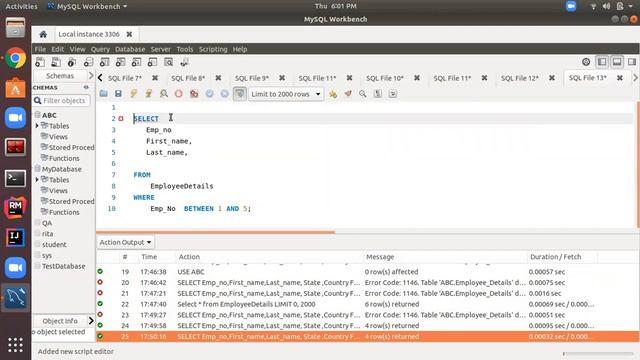Close the Local instance 3306 tab
Viewport: 640px width, 360px height.
pos(129,34)
